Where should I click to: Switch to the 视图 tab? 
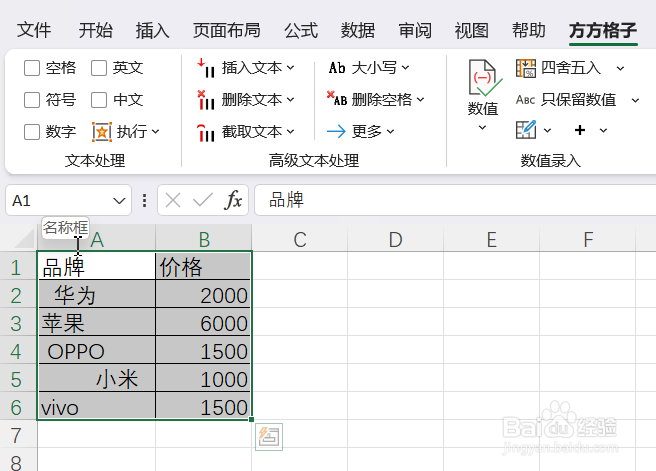472,31
